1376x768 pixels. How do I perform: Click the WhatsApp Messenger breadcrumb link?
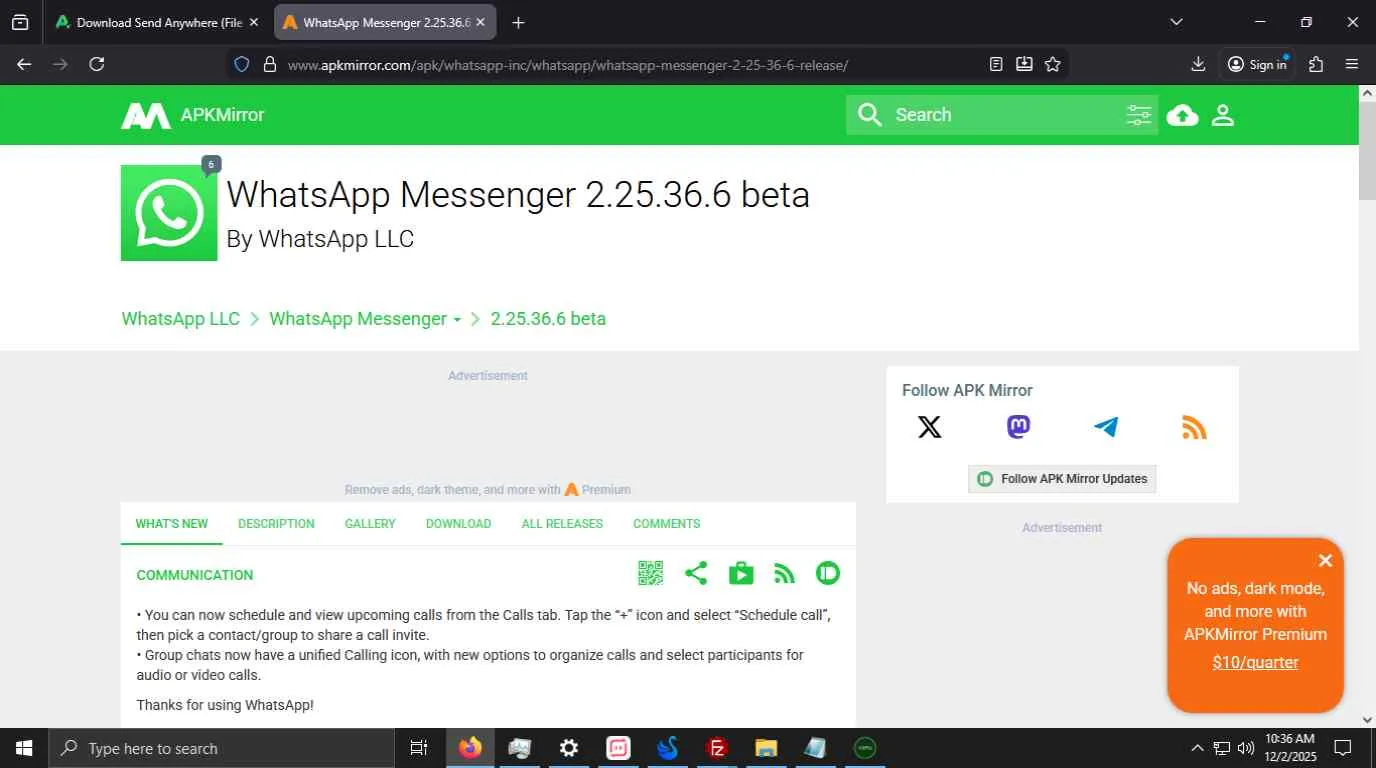click(358, 319)
